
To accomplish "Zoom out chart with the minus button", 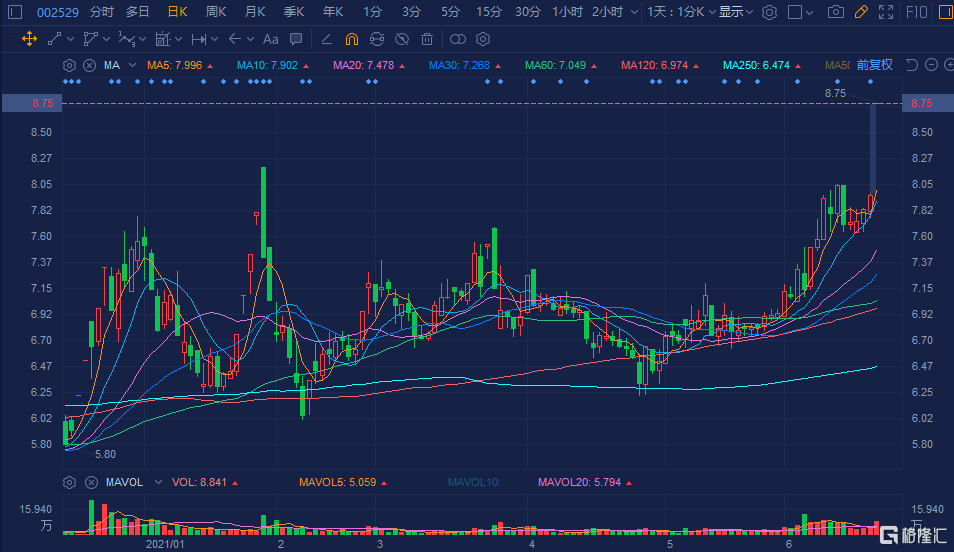I will click(931, 65).
